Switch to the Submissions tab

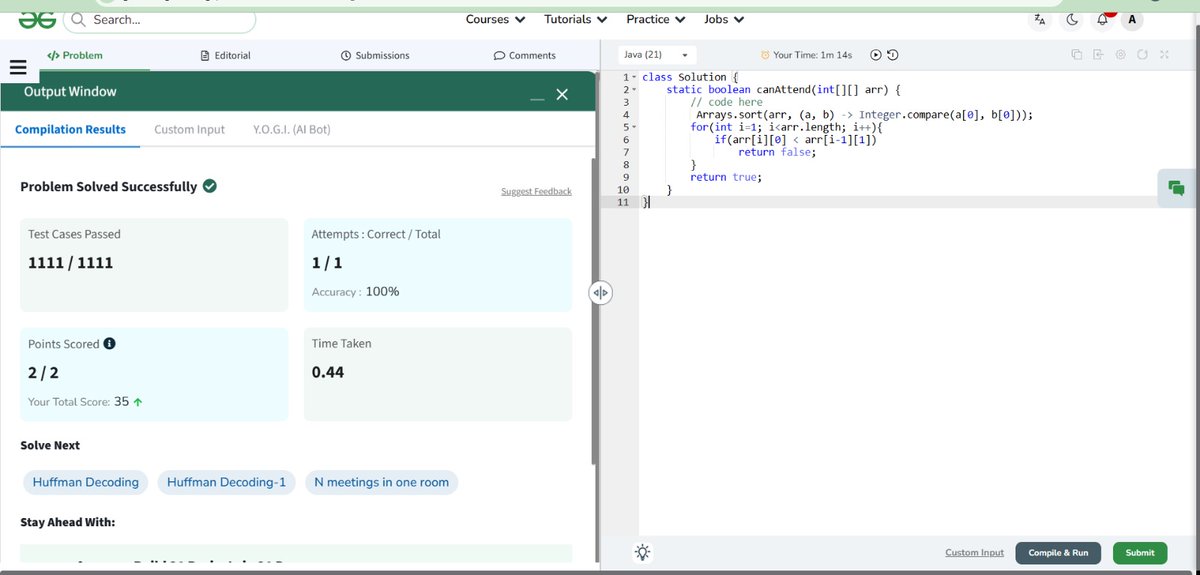375,55
